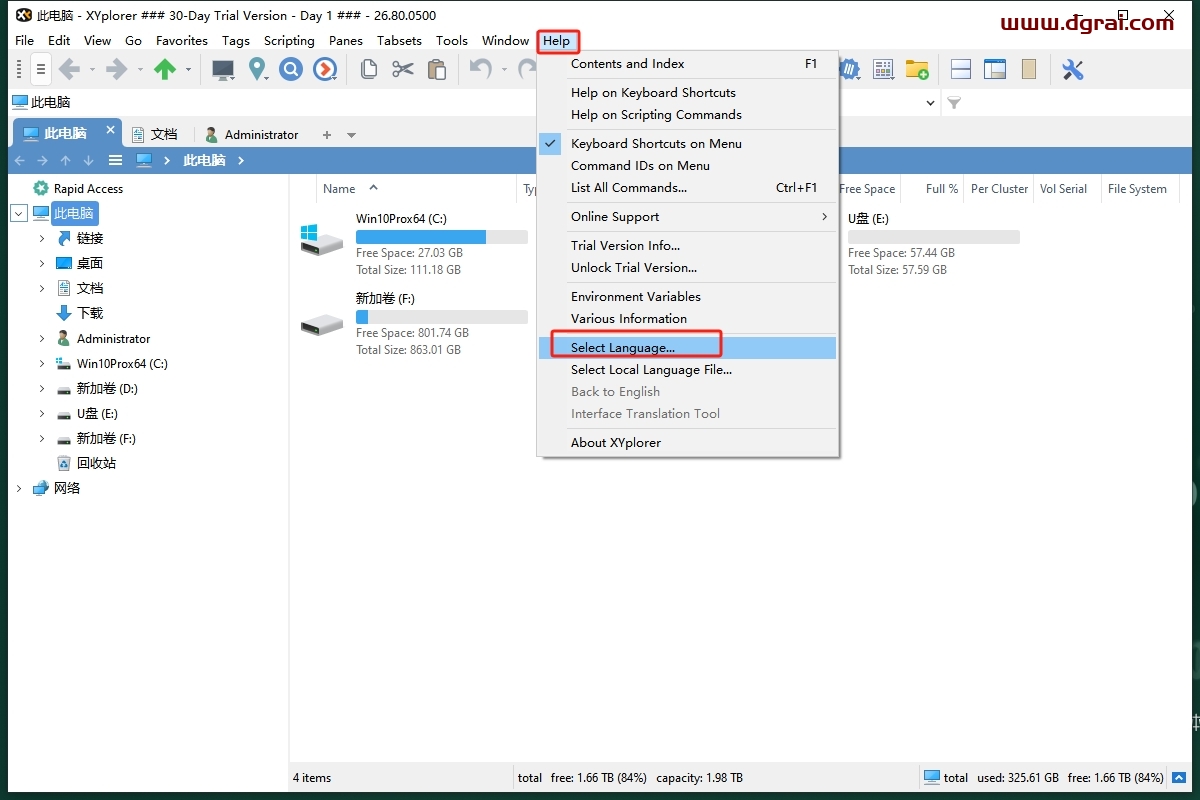Click Unlock Trial Version... entry

coord(687,267)
